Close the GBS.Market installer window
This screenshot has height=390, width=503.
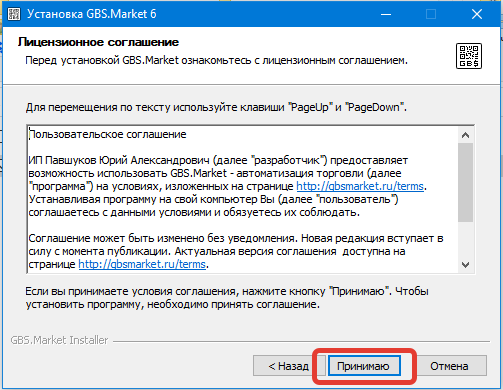tap(477, 14)
